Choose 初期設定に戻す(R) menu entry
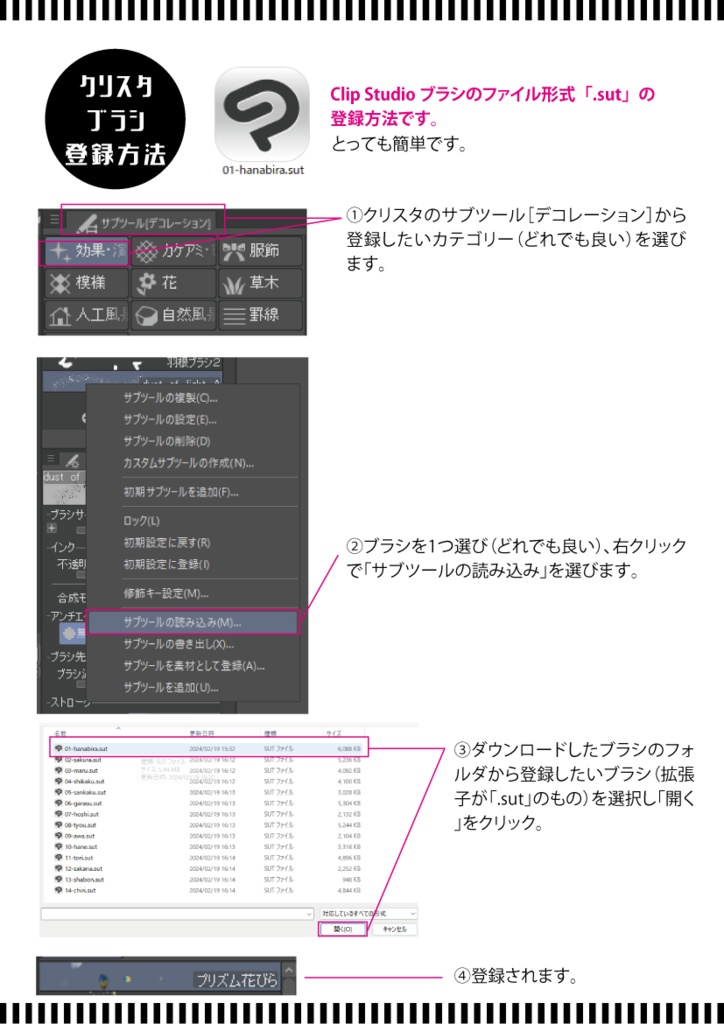Screen dimensions: 724x1024 coord(193,543)
